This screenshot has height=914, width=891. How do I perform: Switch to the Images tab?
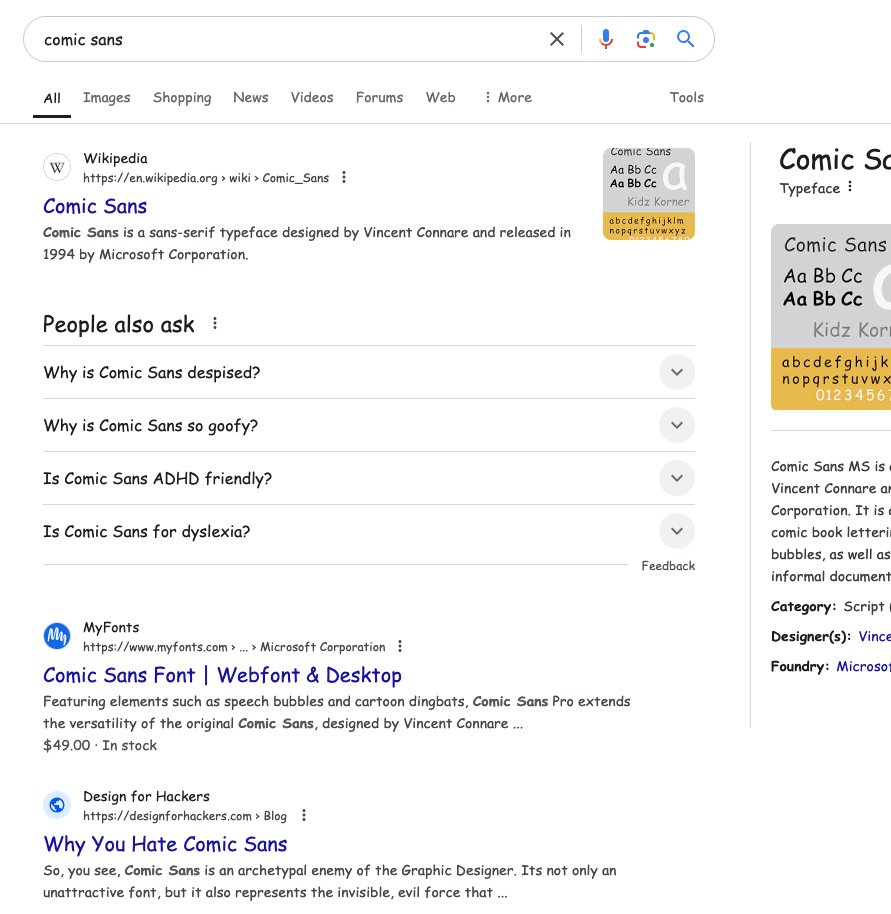coord(107,97)
